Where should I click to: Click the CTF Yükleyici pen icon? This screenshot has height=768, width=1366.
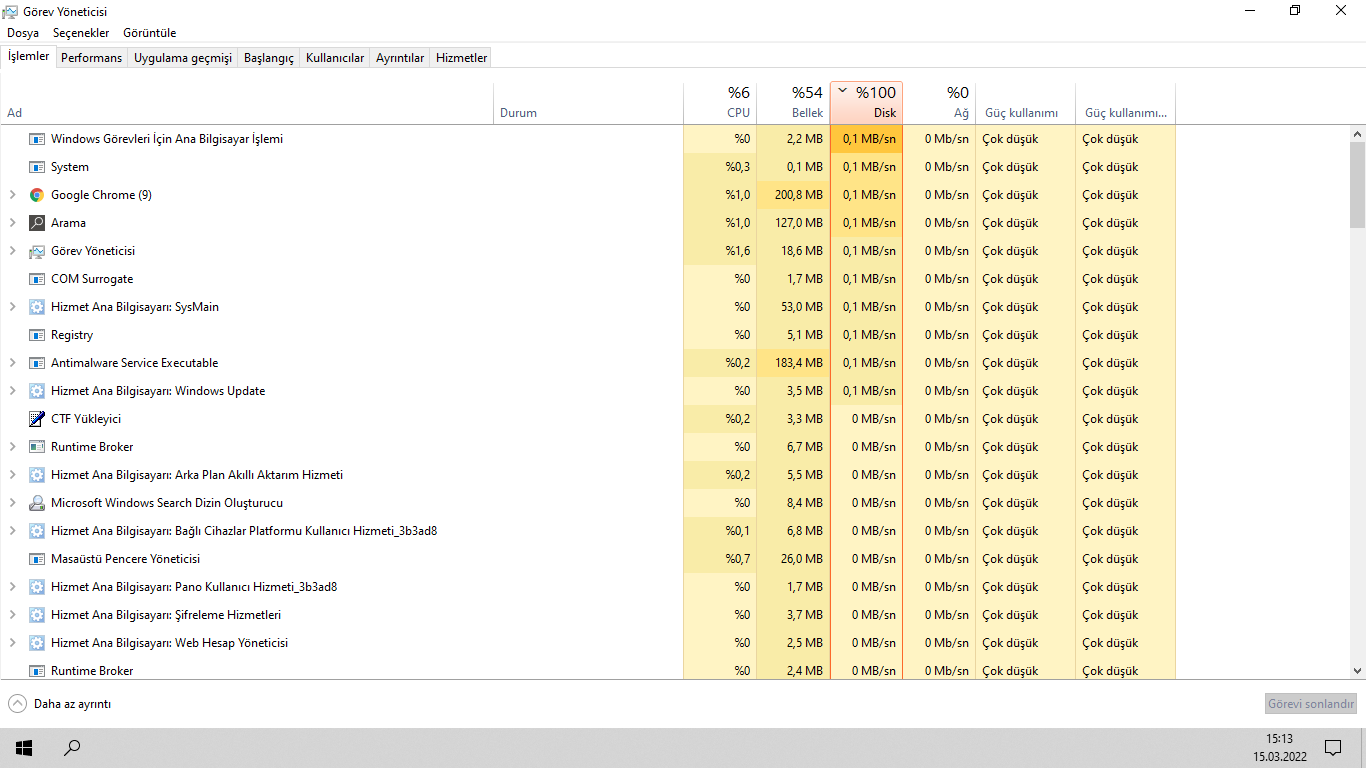click(37, 419)
